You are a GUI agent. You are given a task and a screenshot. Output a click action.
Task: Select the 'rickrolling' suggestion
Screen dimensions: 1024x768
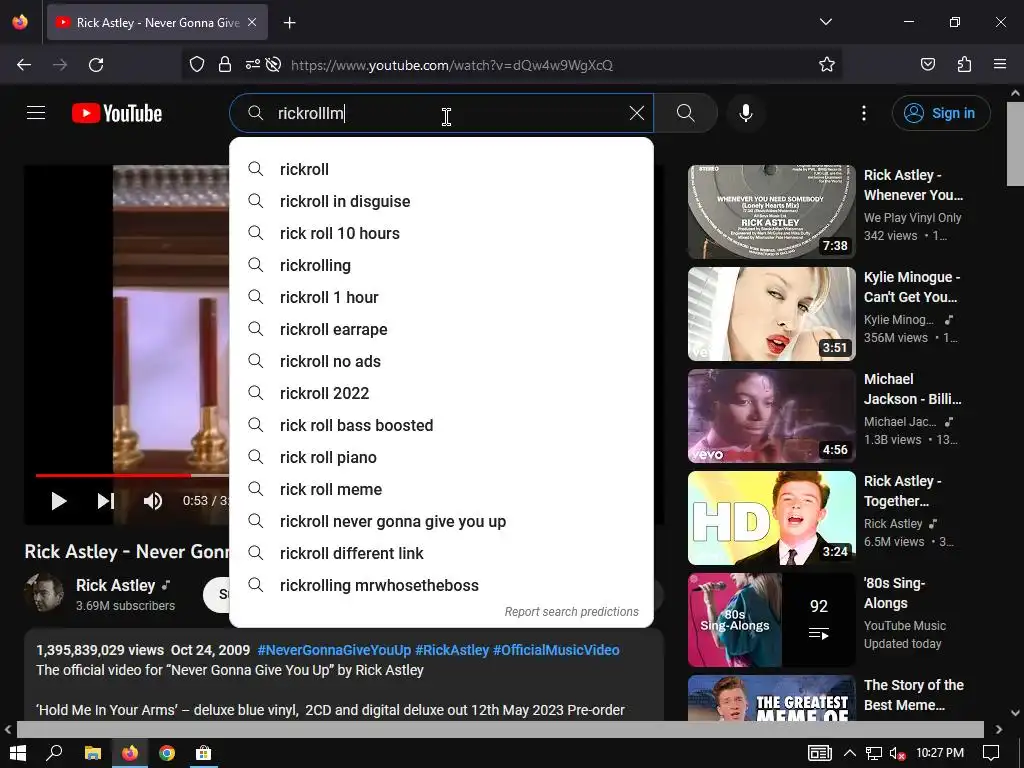(441, 265)
